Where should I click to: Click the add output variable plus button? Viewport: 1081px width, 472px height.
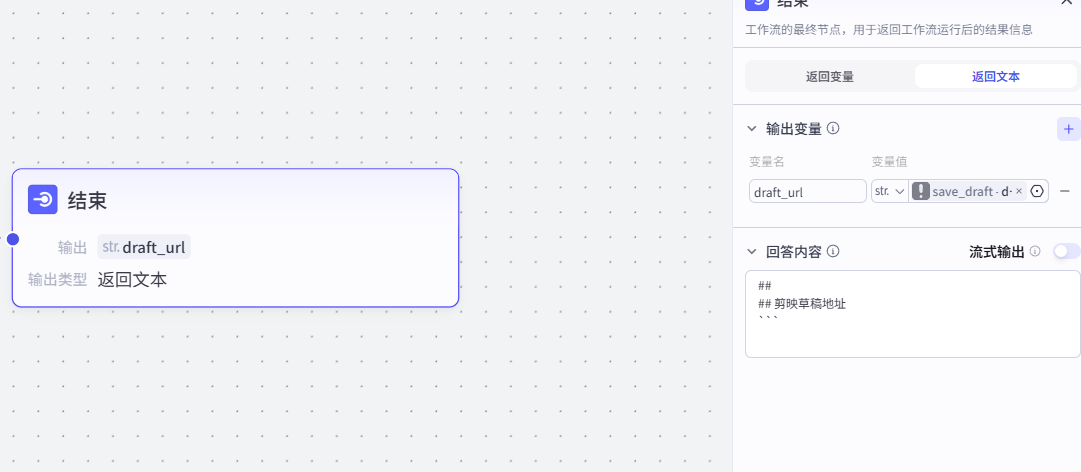pos(1068,129)
